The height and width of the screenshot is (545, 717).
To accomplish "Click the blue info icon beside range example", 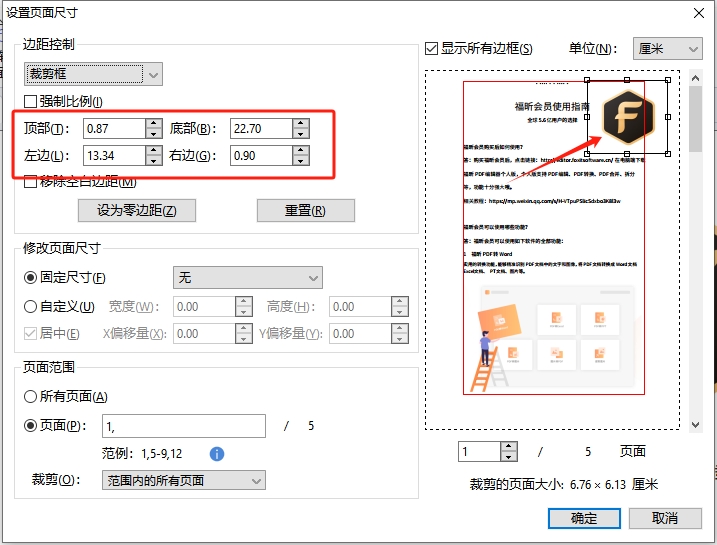I will tap(217, 454).
